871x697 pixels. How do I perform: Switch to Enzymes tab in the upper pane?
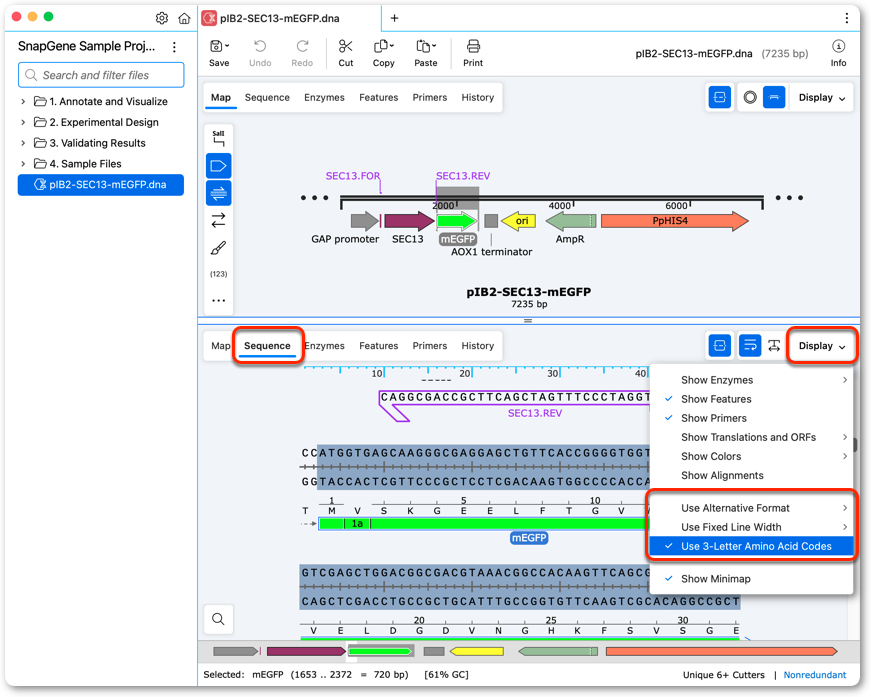[x=324, y=98]
